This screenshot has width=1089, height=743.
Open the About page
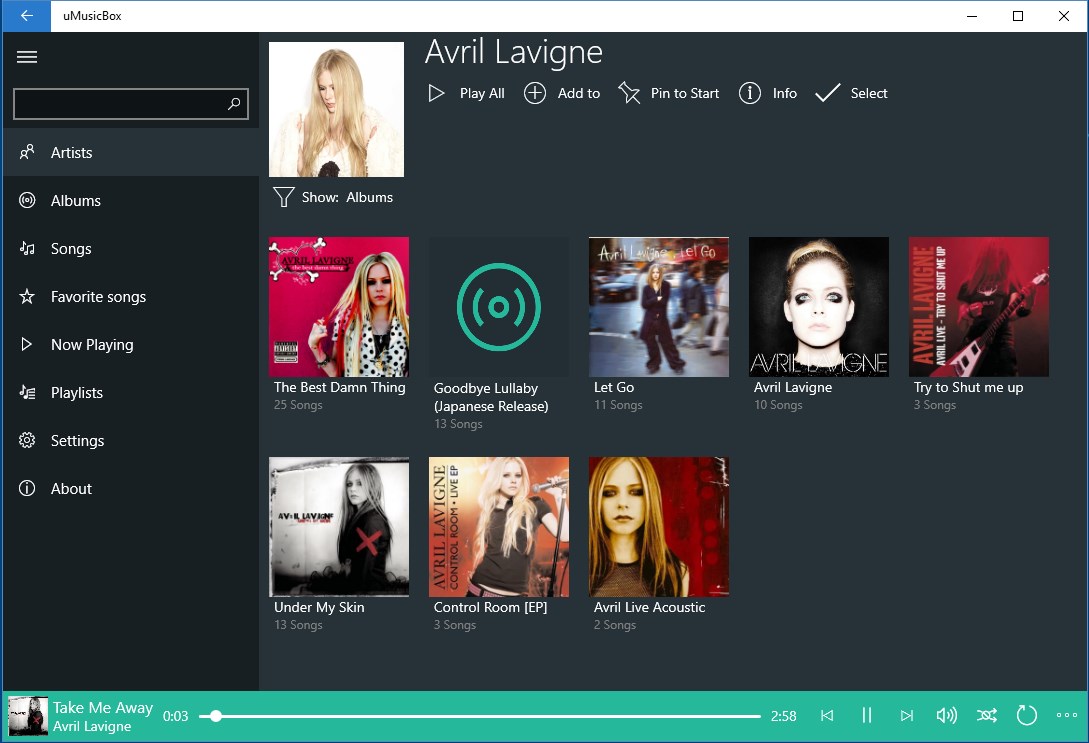[x=131, y=488]
